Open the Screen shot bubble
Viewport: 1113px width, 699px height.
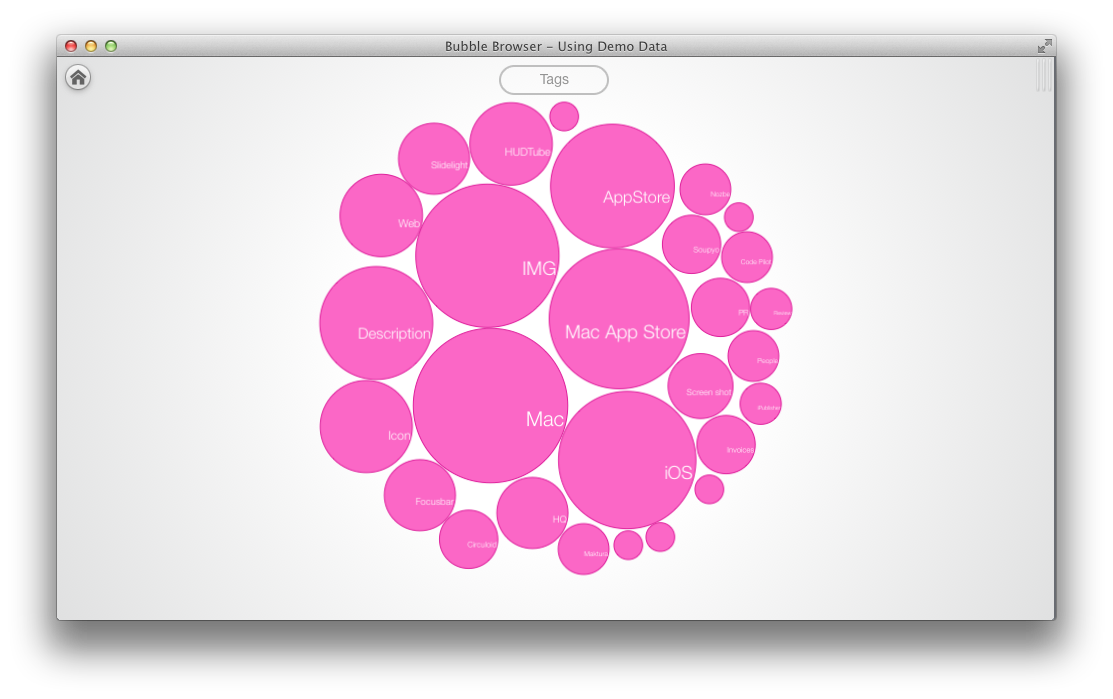tap(701, 386)
